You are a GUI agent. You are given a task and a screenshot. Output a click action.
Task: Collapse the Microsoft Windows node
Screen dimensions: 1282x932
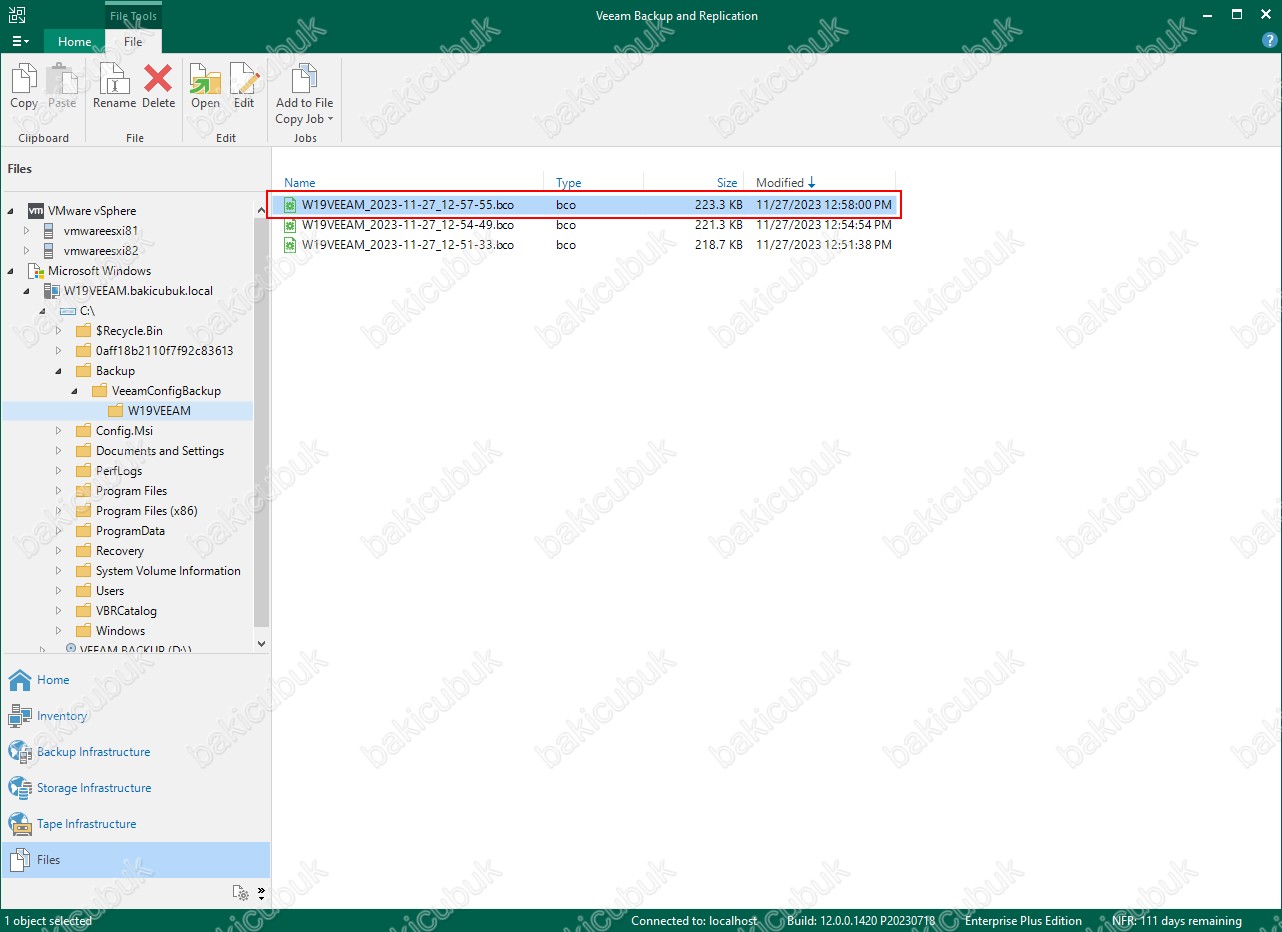11,271
